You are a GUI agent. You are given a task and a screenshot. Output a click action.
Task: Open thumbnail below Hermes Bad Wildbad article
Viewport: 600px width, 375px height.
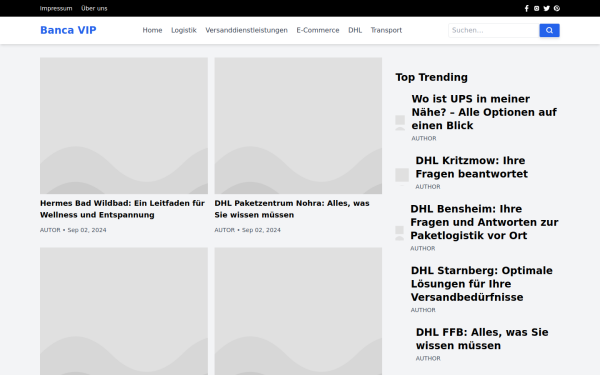pyautogui.click(x=124, y=311)
